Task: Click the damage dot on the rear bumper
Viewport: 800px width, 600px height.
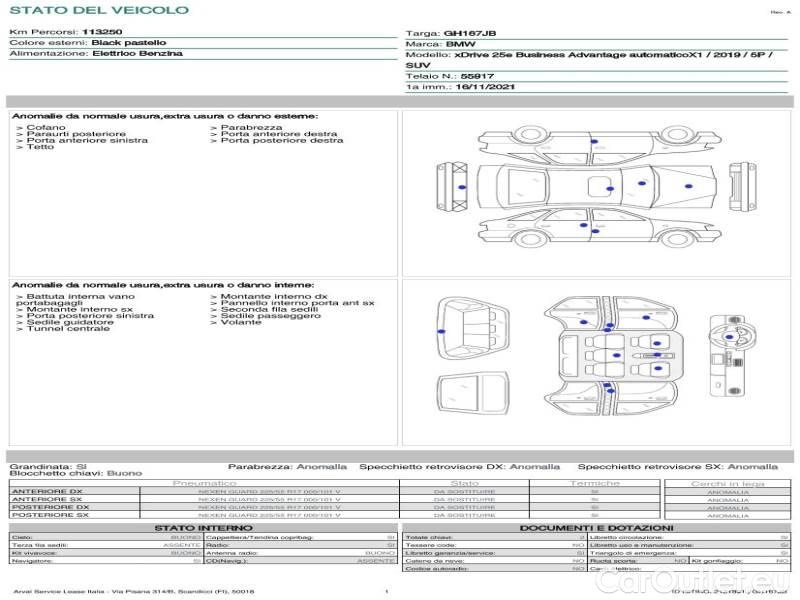Action: point(461,187)
